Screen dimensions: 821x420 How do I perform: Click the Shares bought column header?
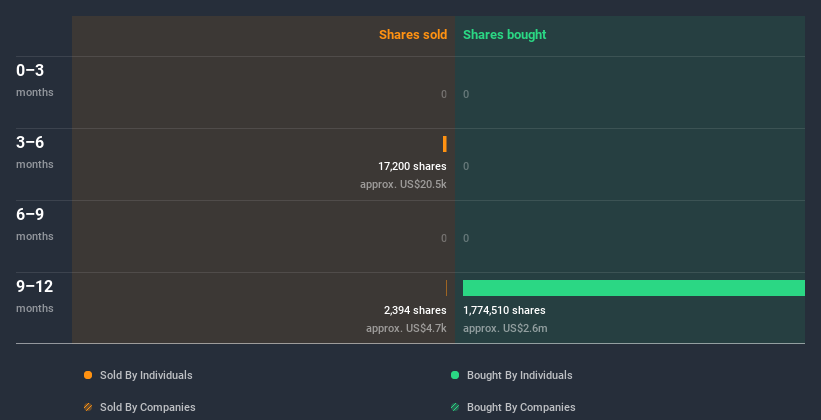click(x=505, y=35)
